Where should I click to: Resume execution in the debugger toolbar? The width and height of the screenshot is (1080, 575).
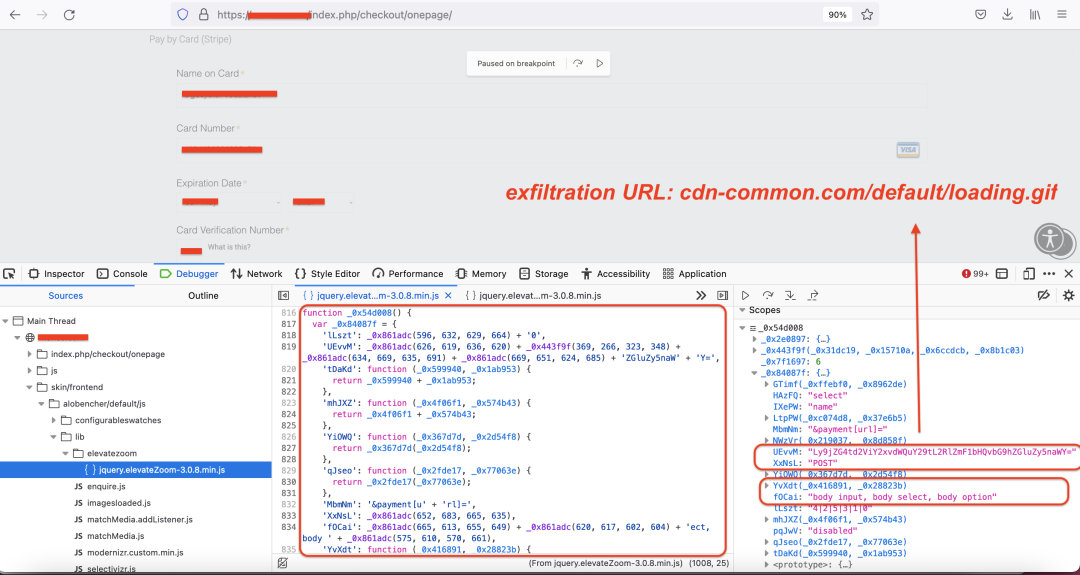coord(745,296)
